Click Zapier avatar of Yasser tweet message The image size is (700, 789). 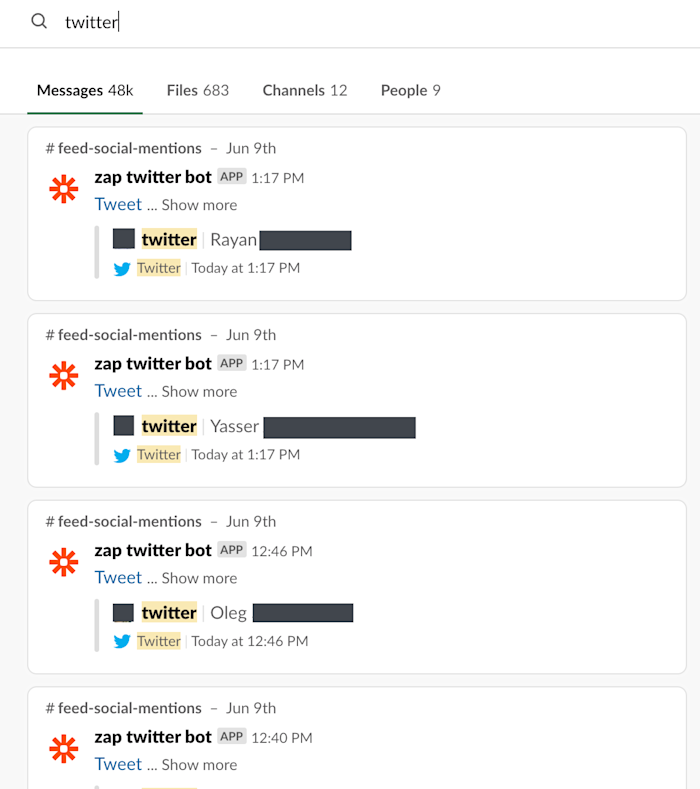point(64,376)
